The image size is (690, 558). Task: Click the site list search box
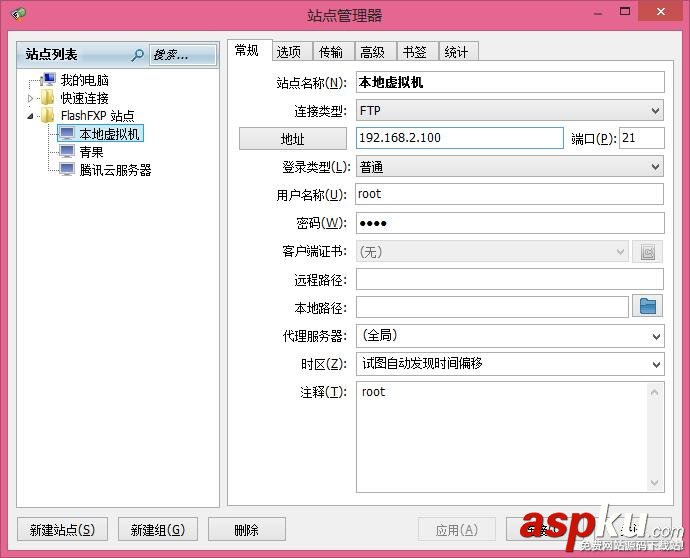[183, 55]
